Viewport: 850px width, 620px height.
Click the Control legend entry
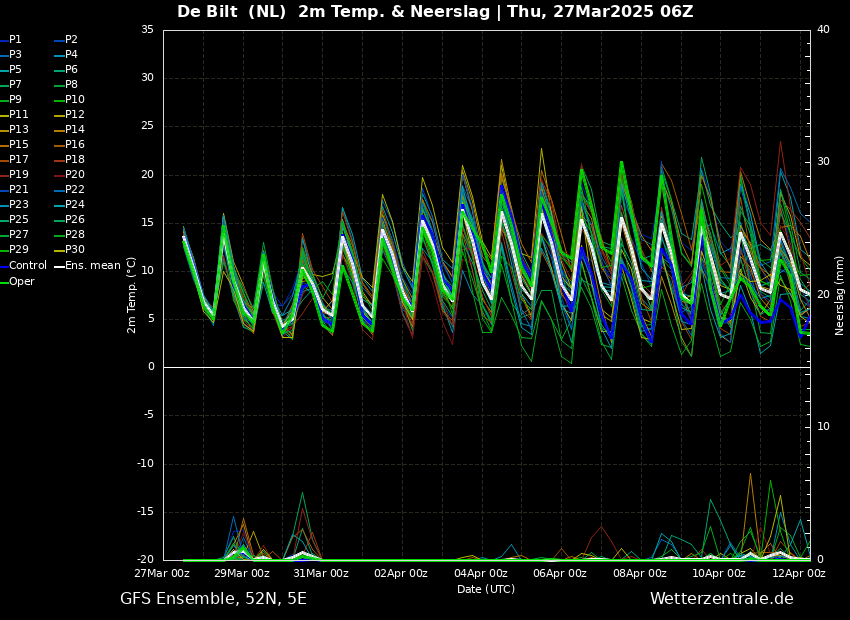pos(27,265)
